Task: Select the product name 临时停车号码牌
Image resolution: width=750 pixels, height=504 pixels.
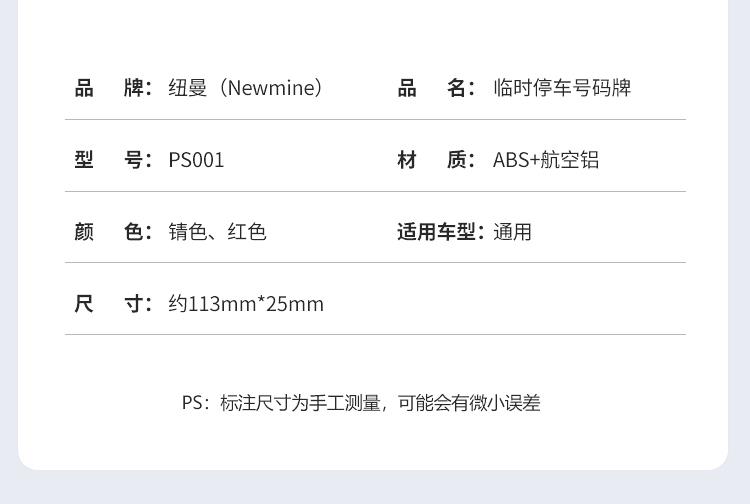Action: (562, 88)
